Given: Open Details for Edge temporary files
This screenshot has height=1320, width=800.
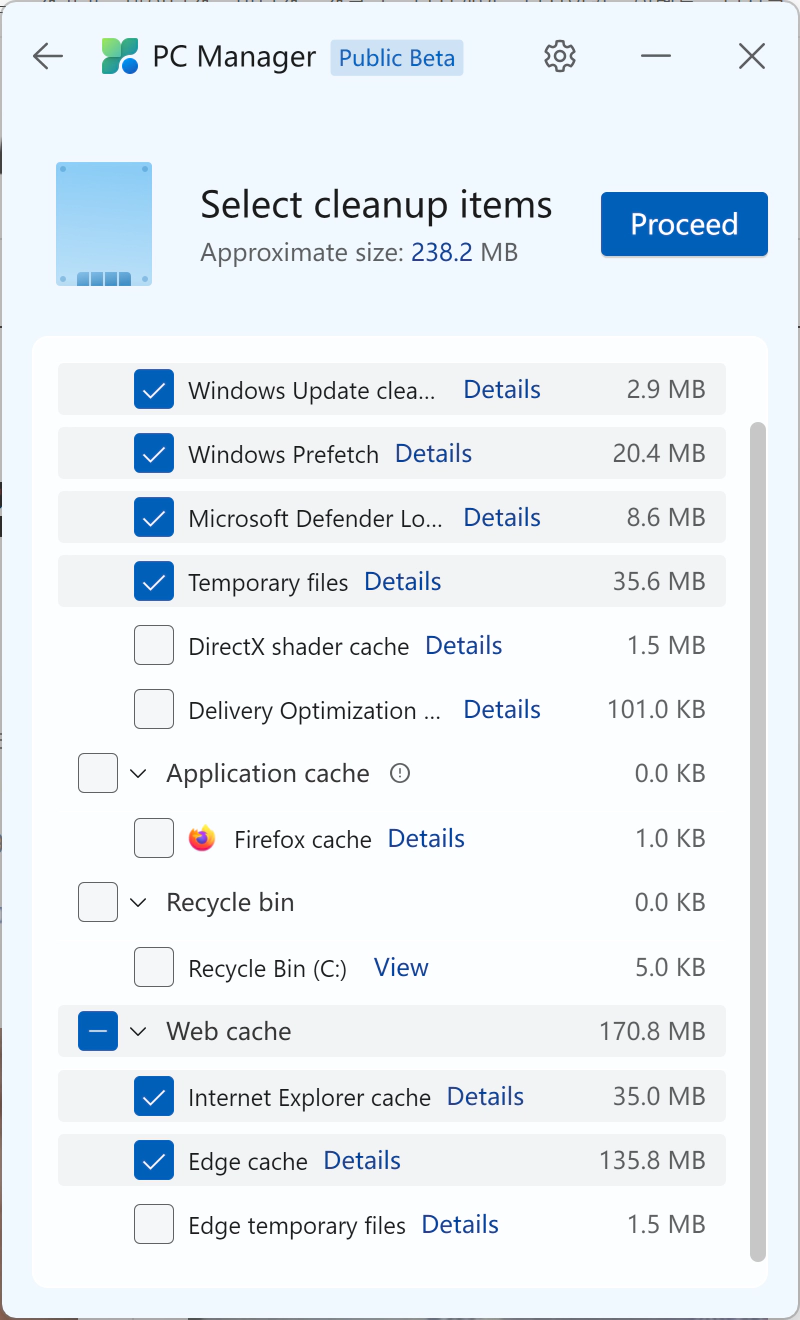Looking at the screenshot, I should (x=460, y=1224).
